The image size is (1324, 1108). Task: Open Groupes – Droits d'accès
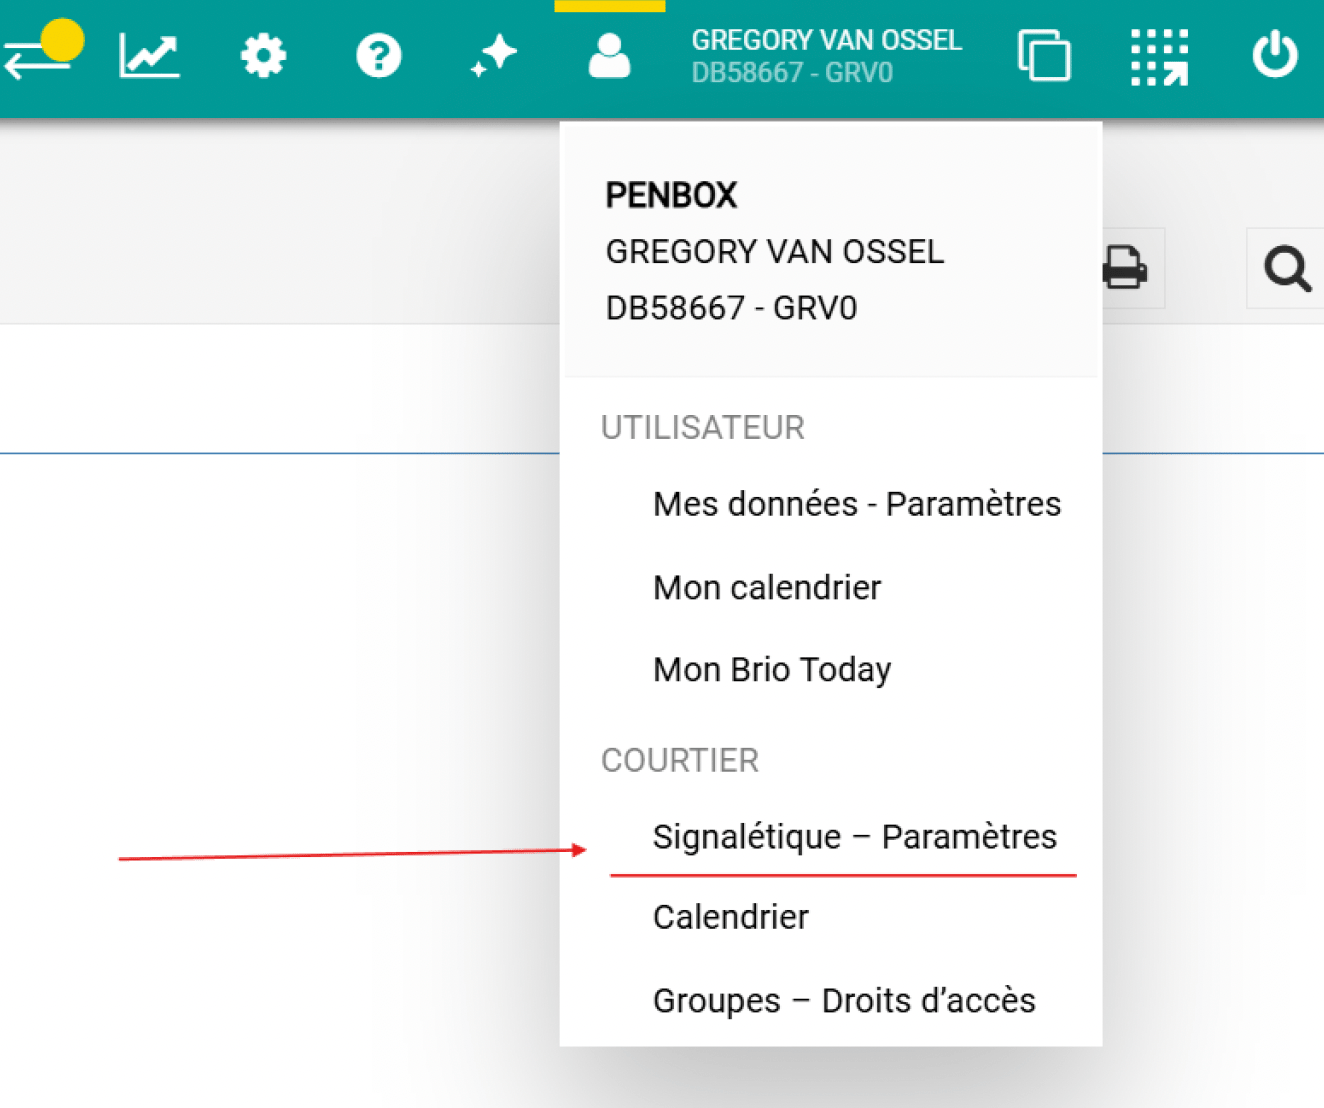[x=844, y=1001]
